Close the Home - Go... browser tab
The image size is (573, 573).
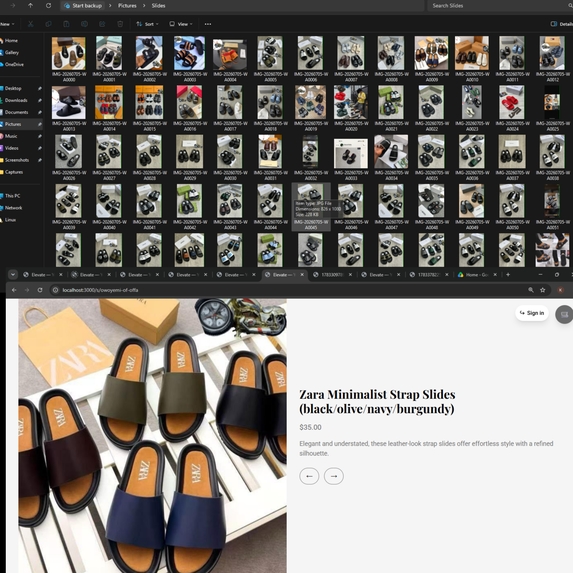pos(495,274)
